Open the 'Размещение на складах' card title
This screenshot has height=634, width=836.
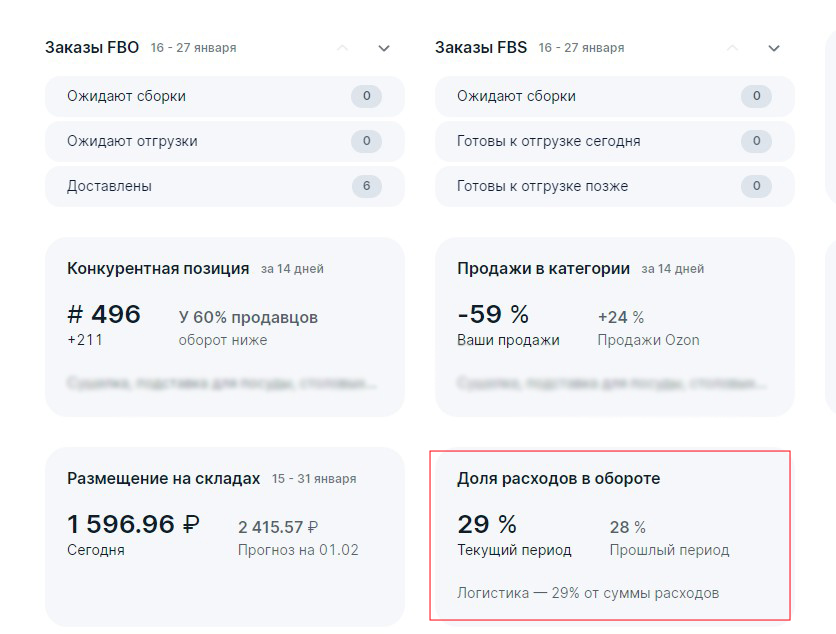click(x=163, y=478)
